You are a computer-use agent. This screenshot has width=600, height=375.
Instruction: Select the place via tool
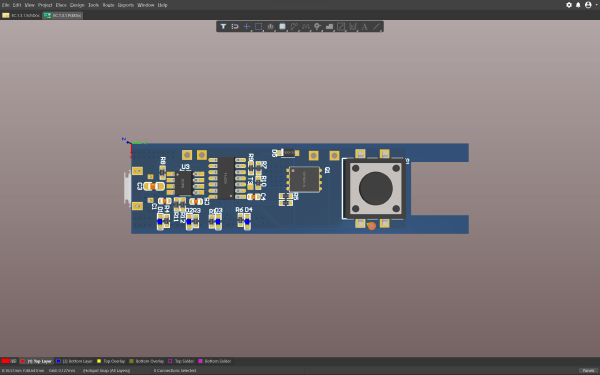pyautogui.click(x=317, y=26)
